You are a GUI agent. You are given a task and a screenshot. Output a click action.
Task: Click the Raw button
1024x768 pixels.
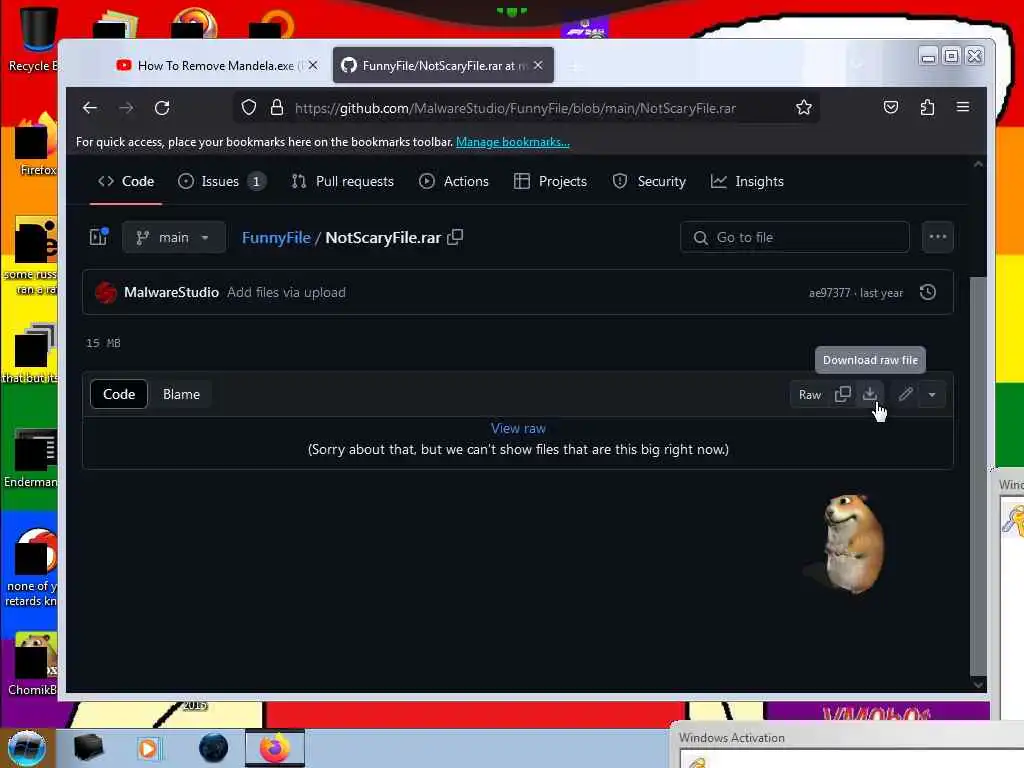coord(810,394)
